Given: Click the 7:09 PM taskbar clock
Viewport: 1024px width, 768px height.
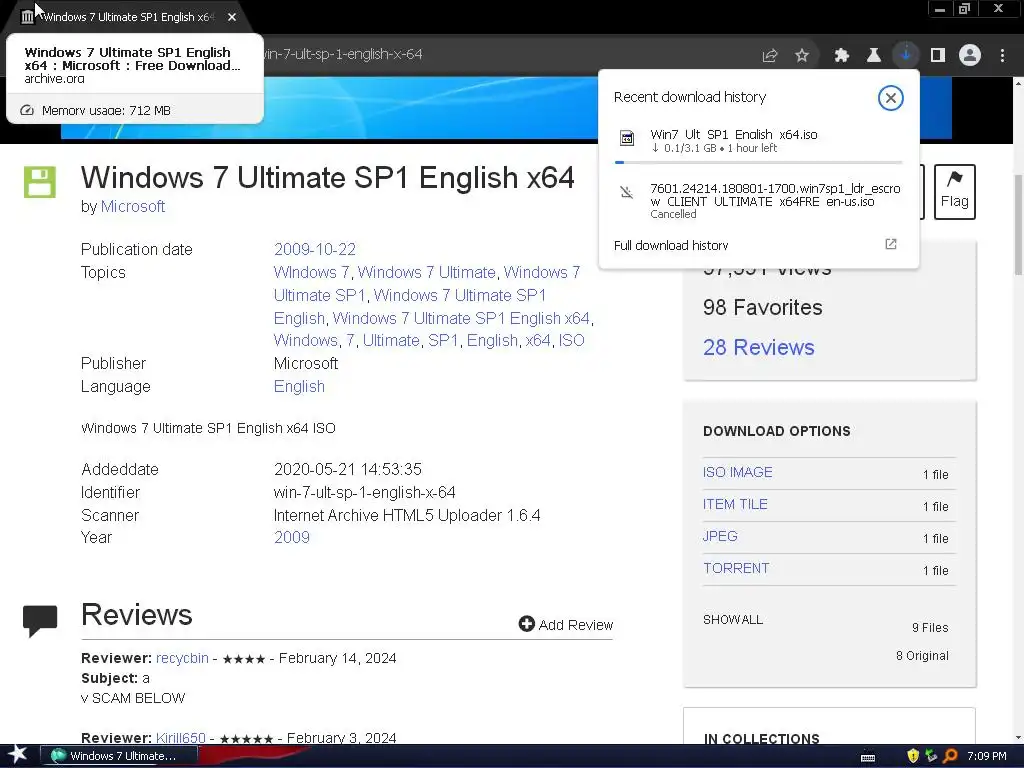Looking at the screenshot, I should (987, 756).
